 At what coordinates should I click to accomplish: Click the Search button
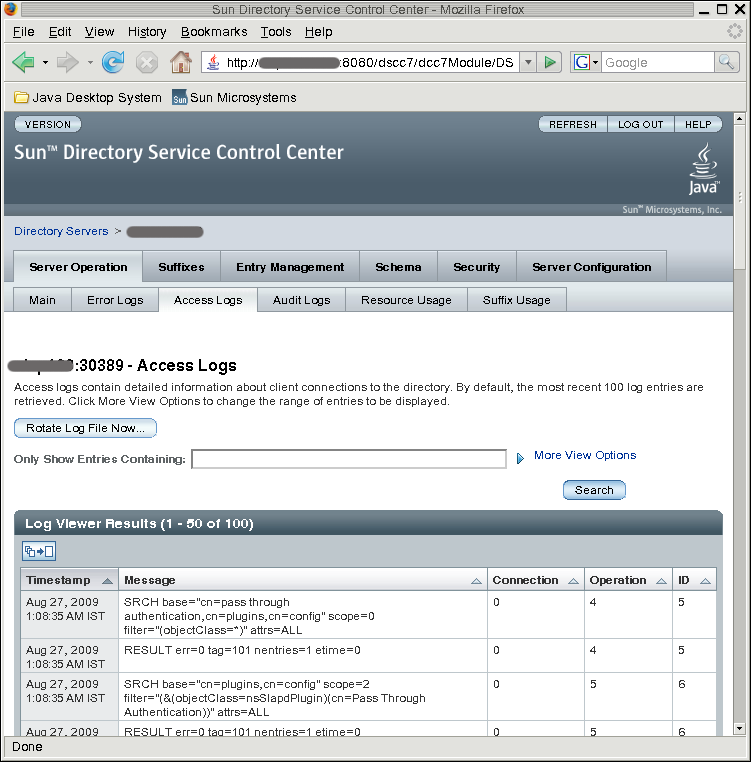click(x=594, y=490)
